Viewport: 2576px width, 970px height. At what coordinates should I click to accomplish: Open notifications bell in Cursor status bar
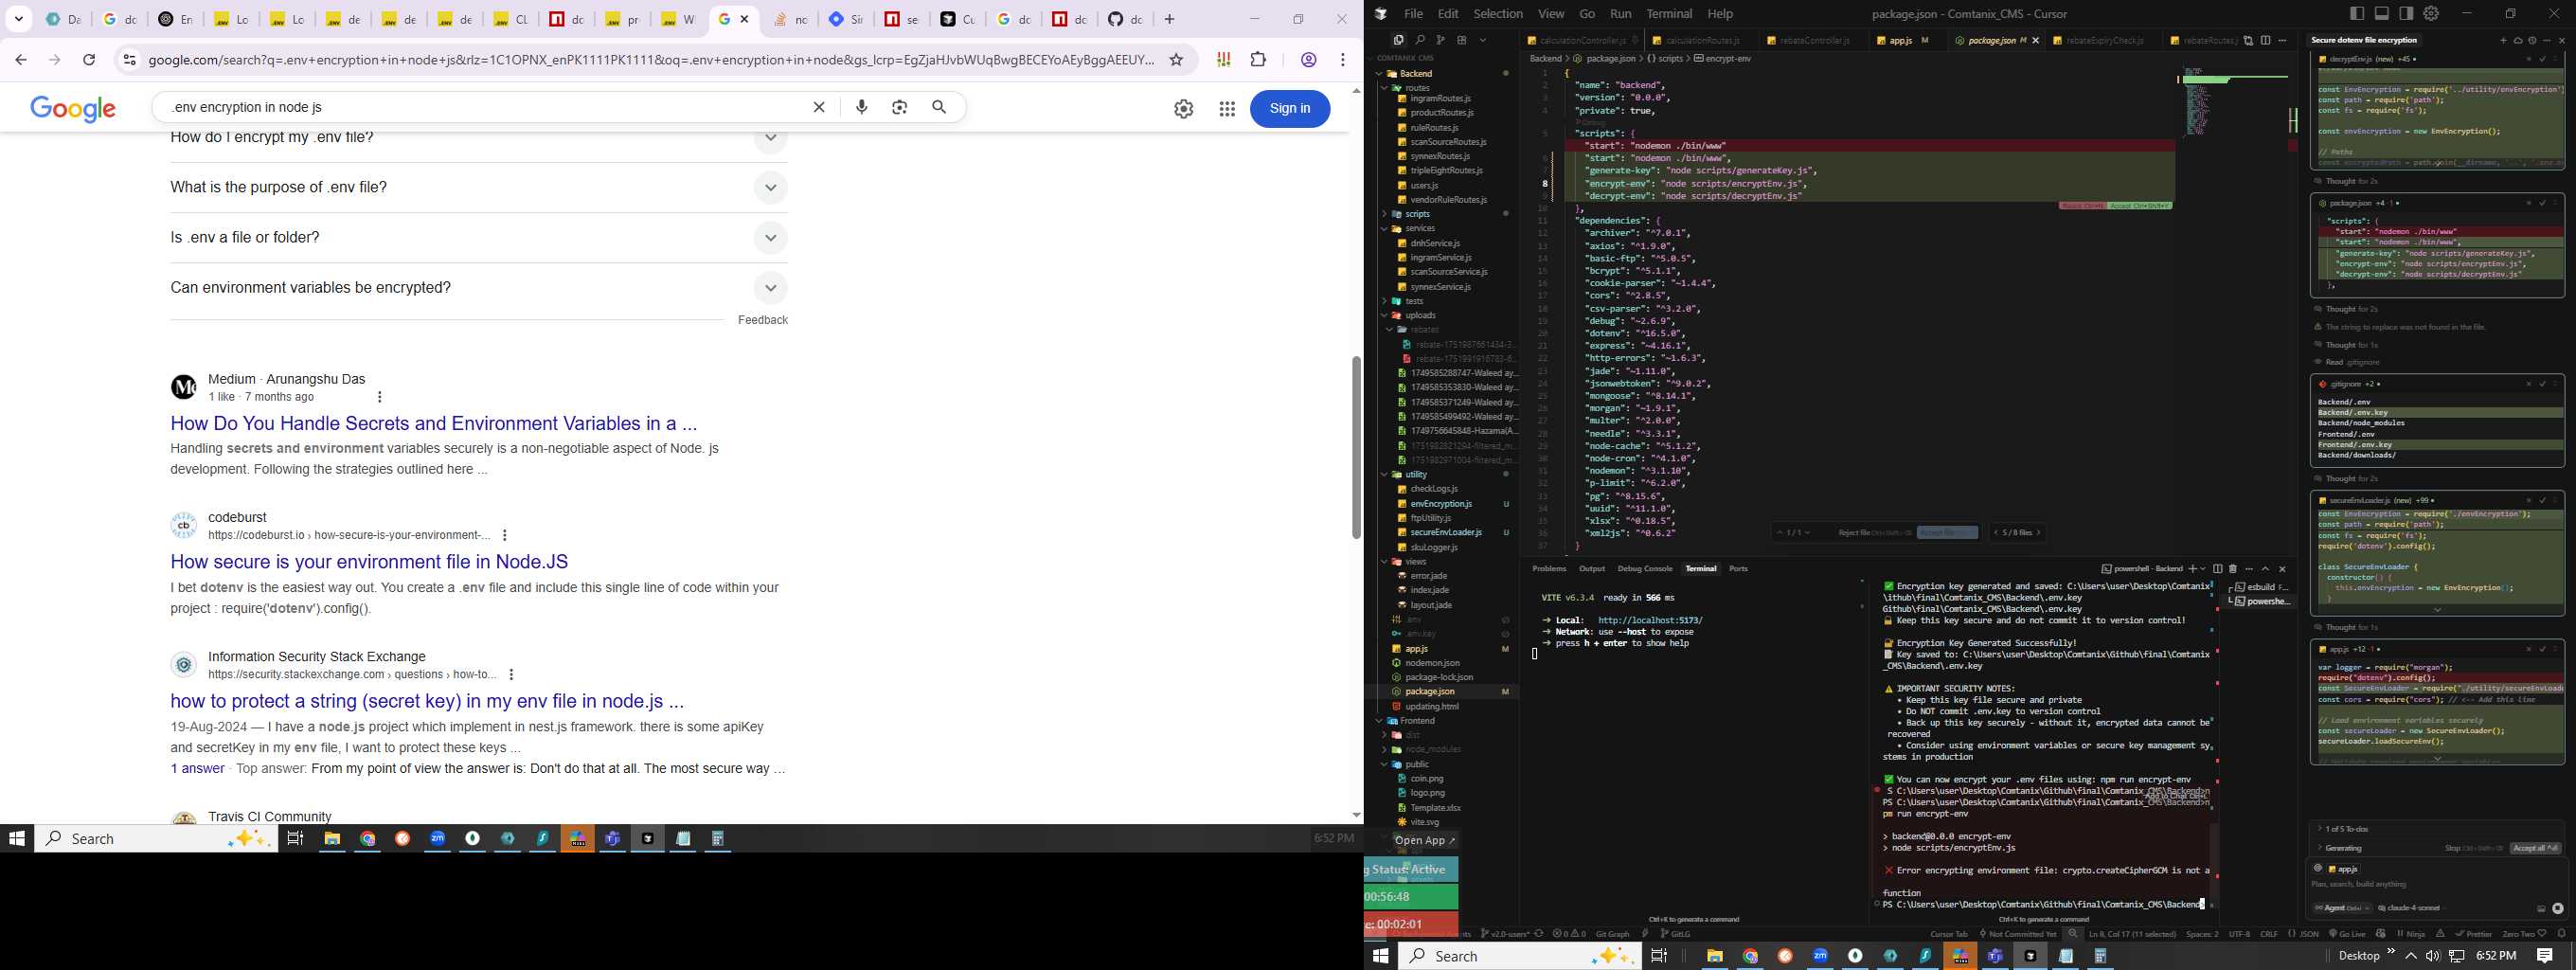pos(2561,934)
